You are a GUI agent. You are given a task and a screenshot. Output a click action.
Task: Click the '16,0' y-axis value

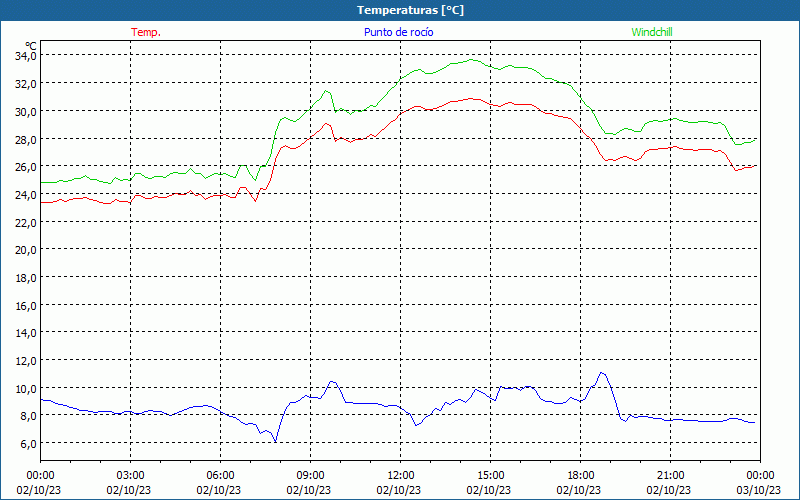pyautogui.click(x=26, y=306)
